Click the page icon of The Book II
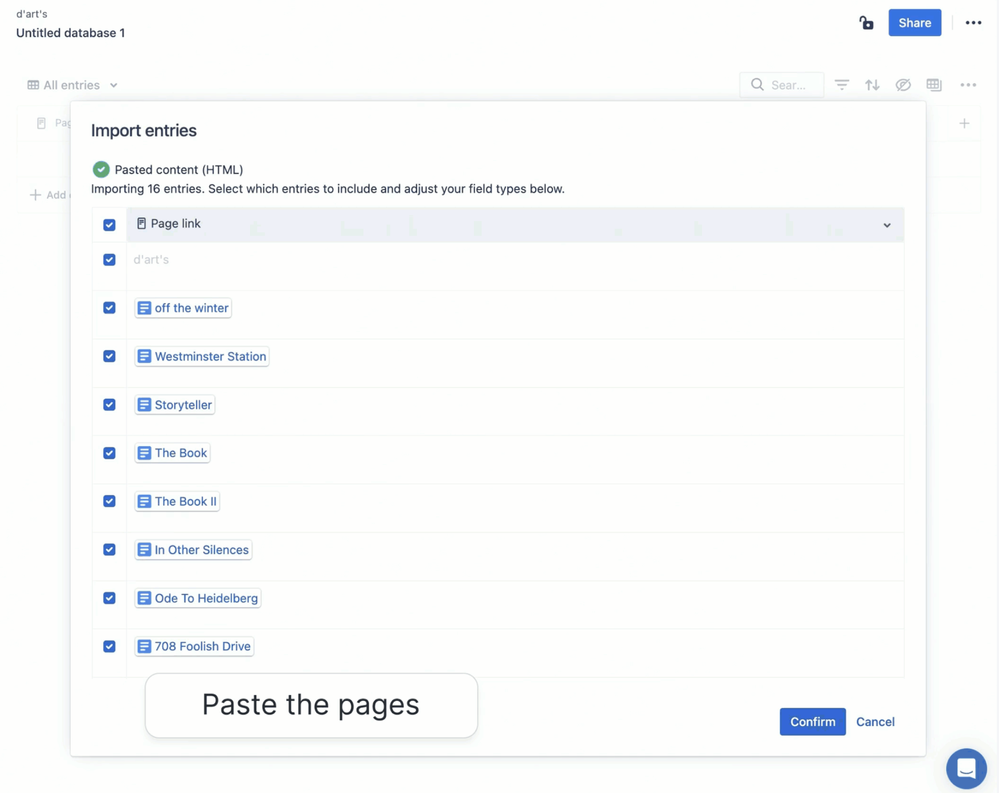The height and width of the screenshot is (793, 999). (145, 502)
